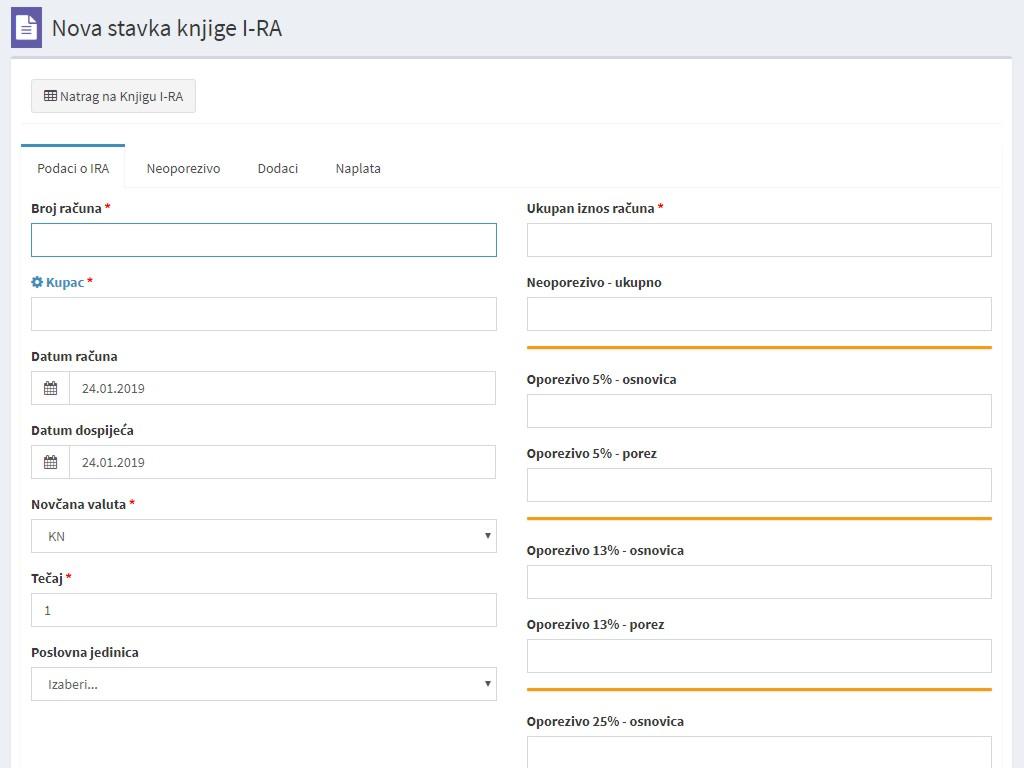This screenshot has height=768, width=1024.
Task: Click the Broj računa label
Action: pos(67,208)
